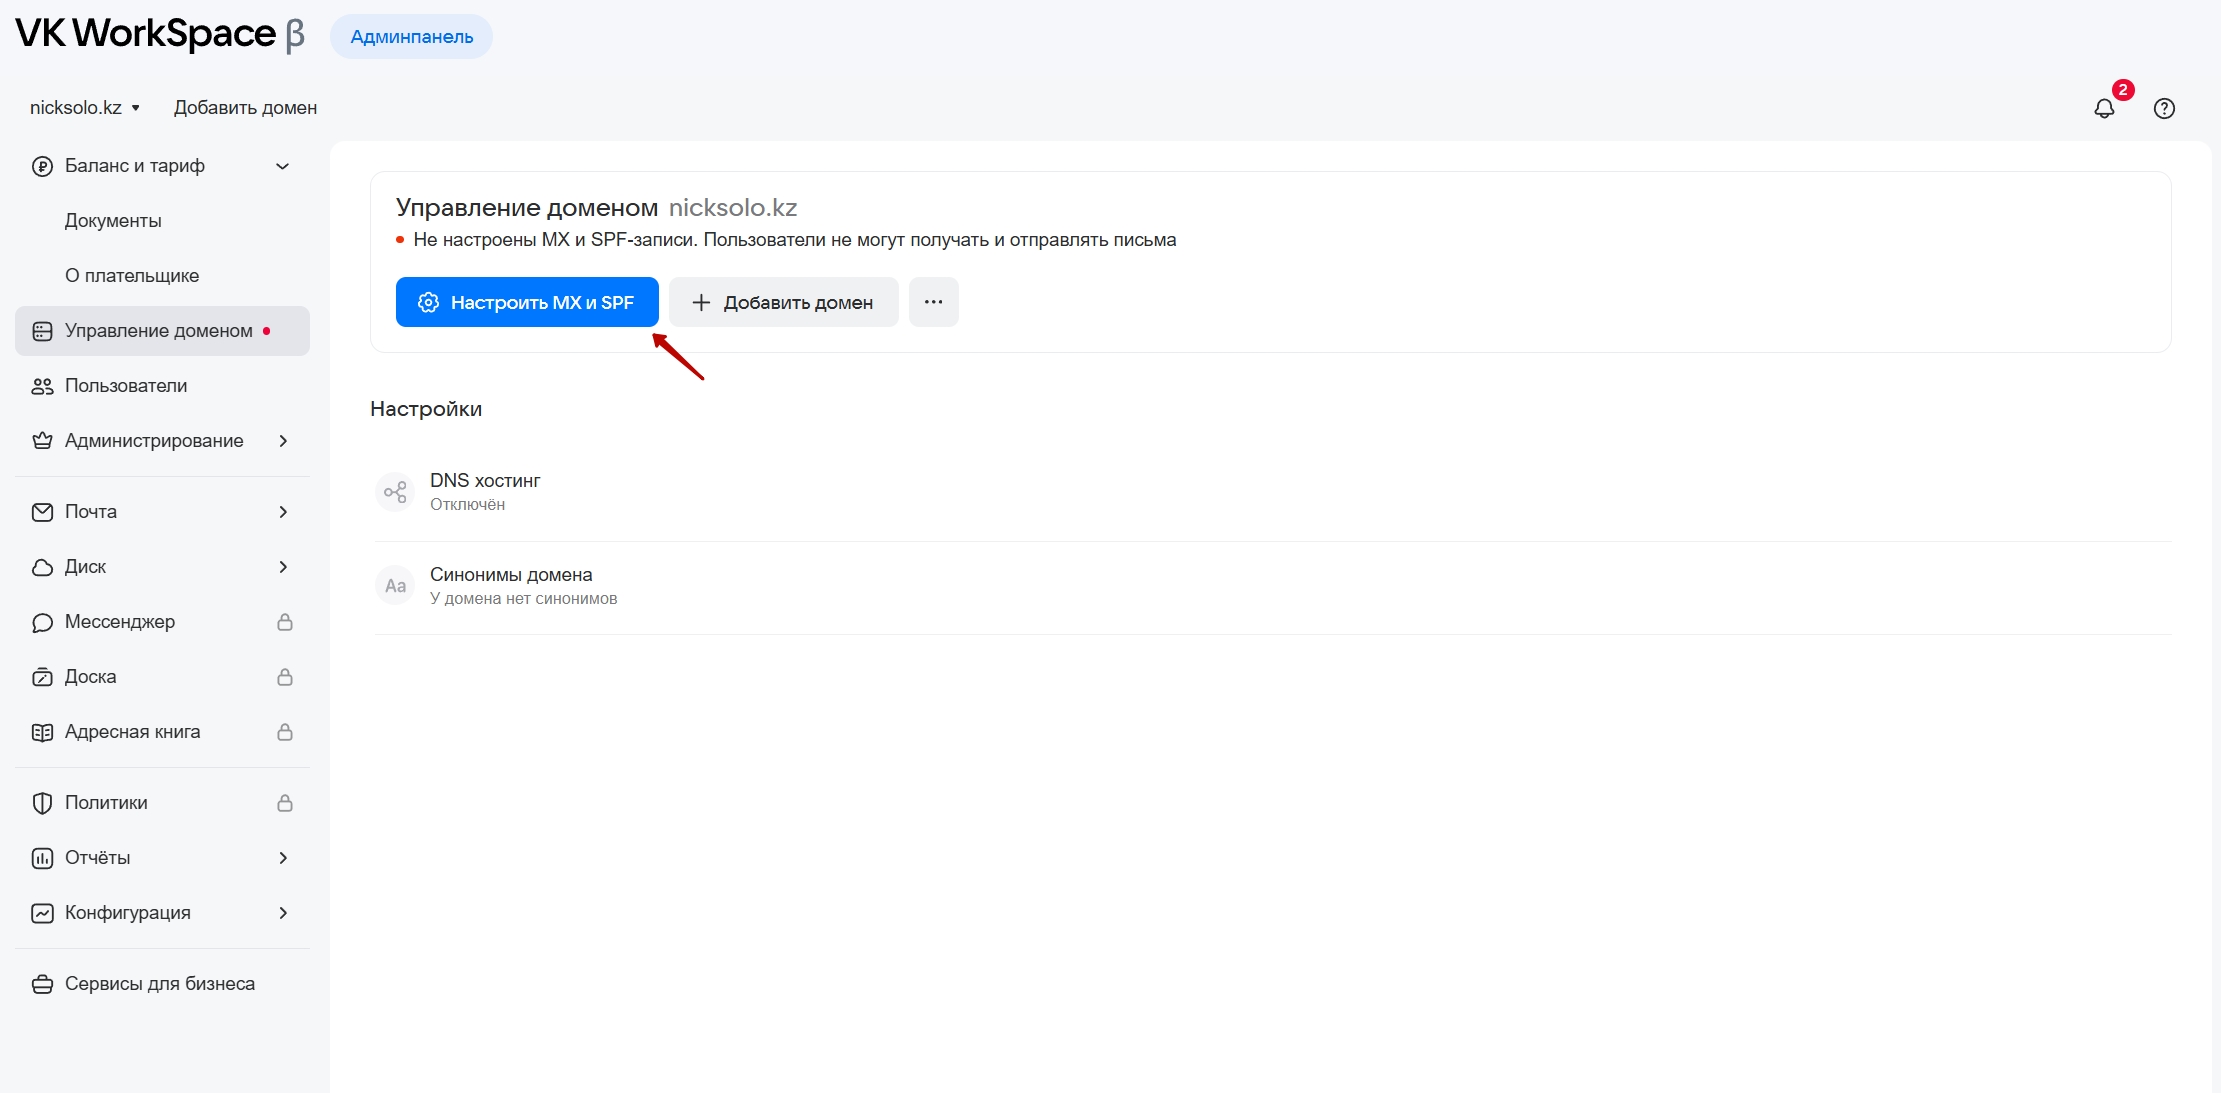Expand the Конфигурация section
The width and height of the screenshot is (2221, 1093).
[x=283, y=913]
